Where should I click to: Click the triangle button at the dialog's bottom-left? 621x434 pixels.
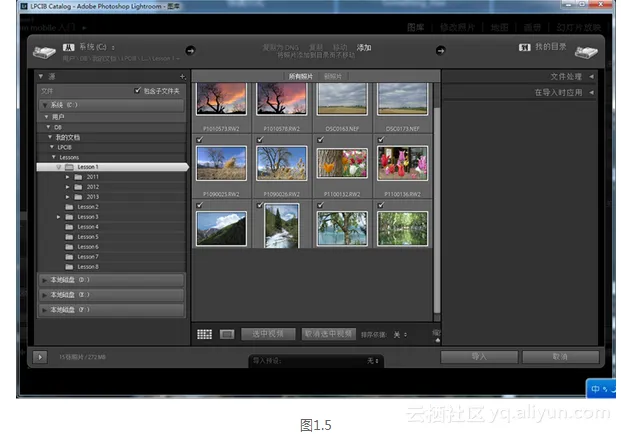tap(40, 357)
